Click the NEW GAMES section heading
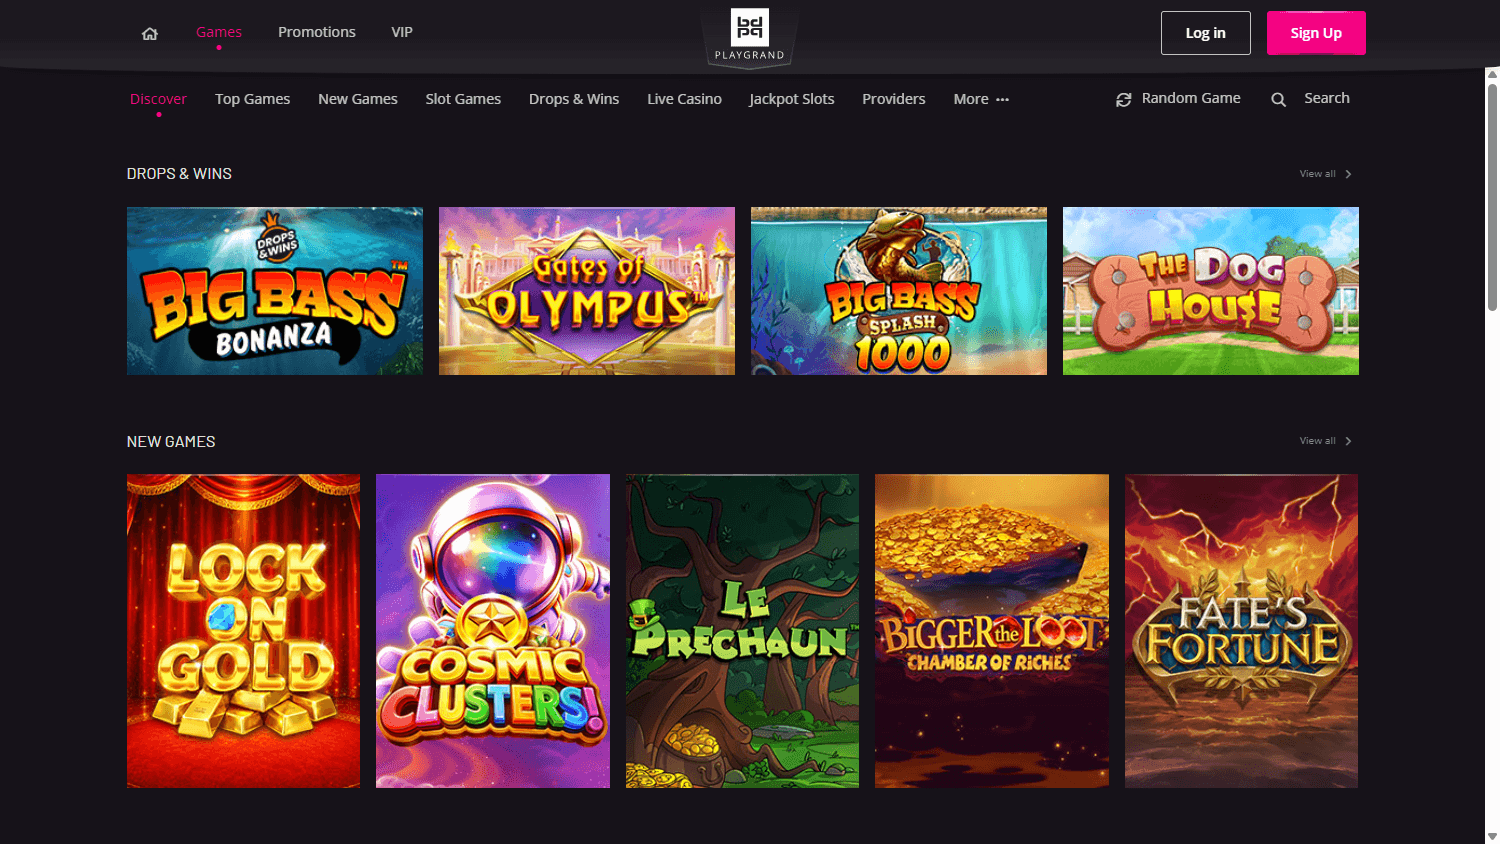1500x844 pixels. tap(171, 442)
